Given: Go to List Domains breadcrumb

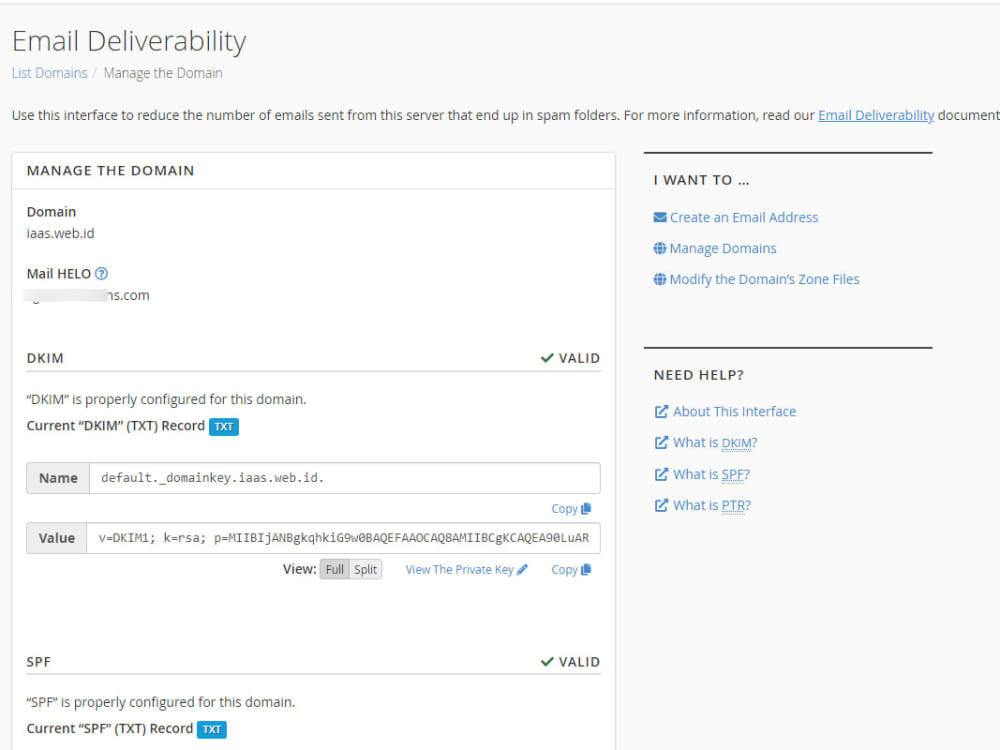Looking at the screenshot, I should click(50, 73).
